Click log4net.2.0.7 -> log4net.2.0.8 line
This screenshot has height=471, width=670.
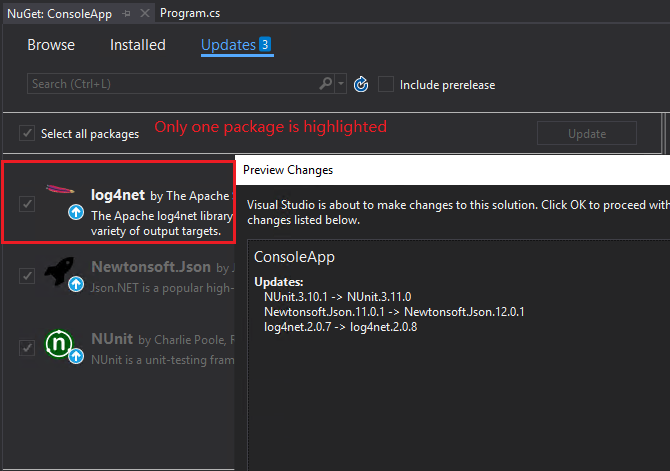pos(341,327)
